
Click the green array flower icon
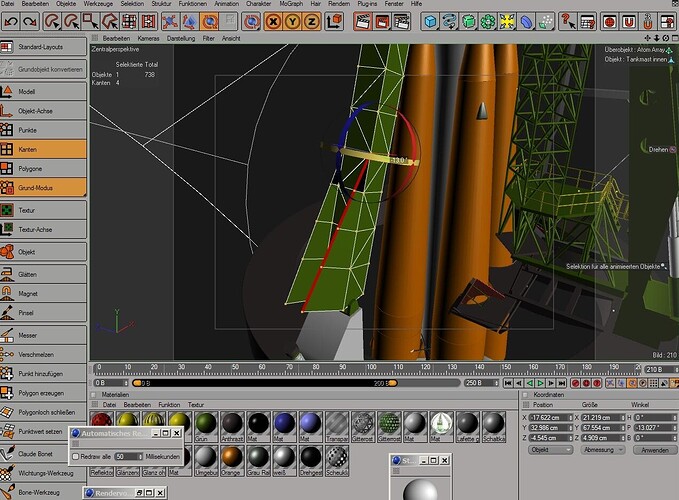(488, 21)
